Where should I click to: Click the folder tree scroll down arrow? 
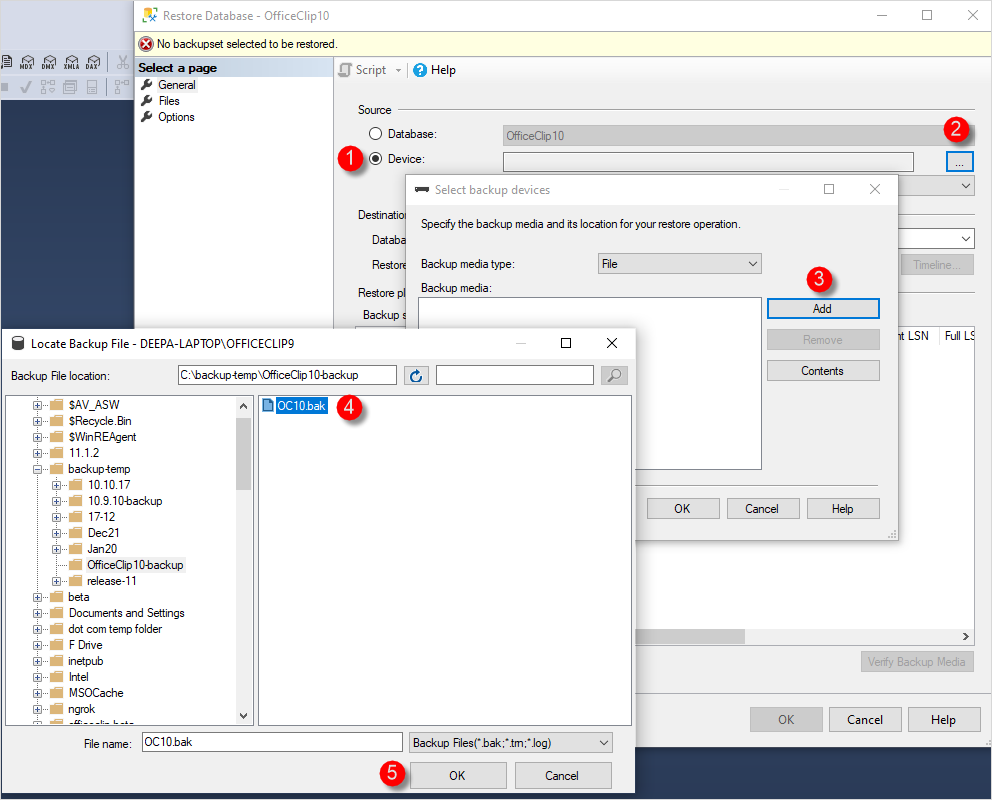point(244,716)
